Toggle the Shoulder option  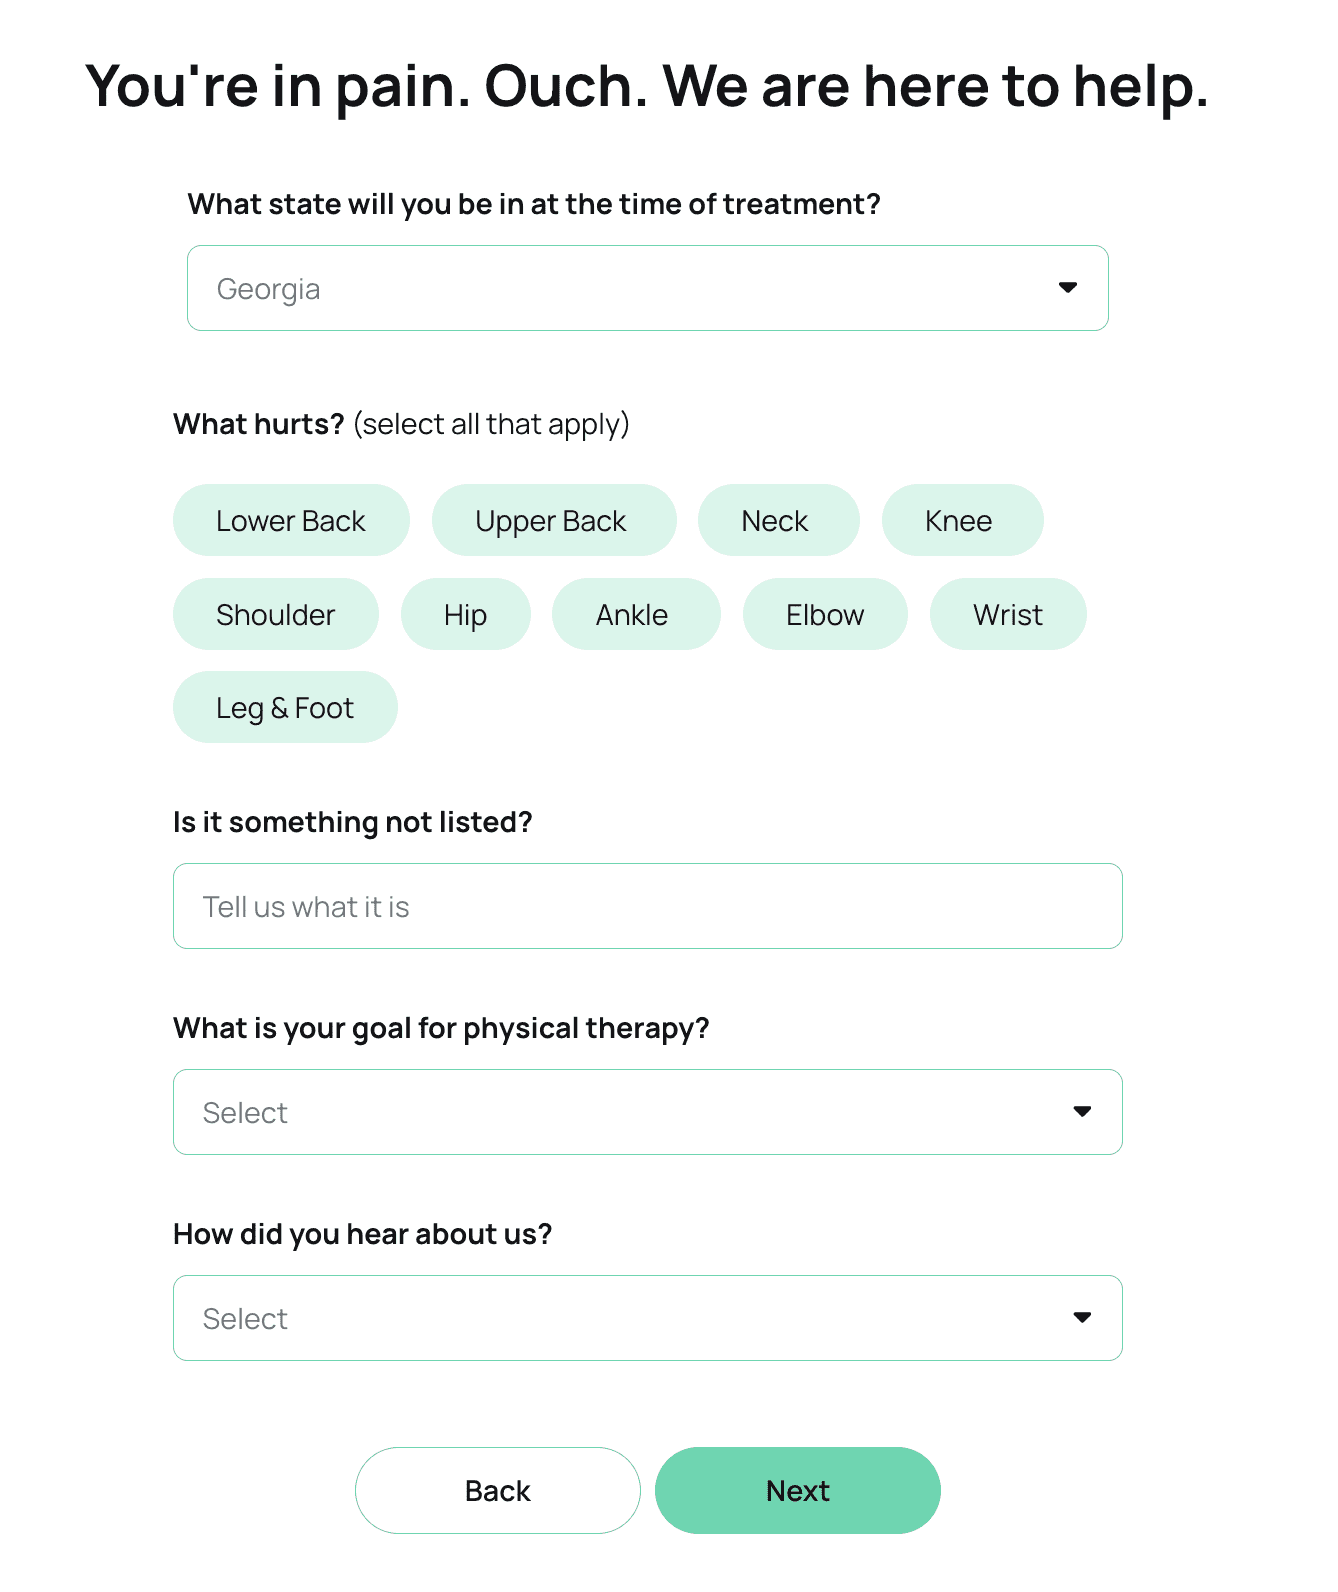pos(275,614)
